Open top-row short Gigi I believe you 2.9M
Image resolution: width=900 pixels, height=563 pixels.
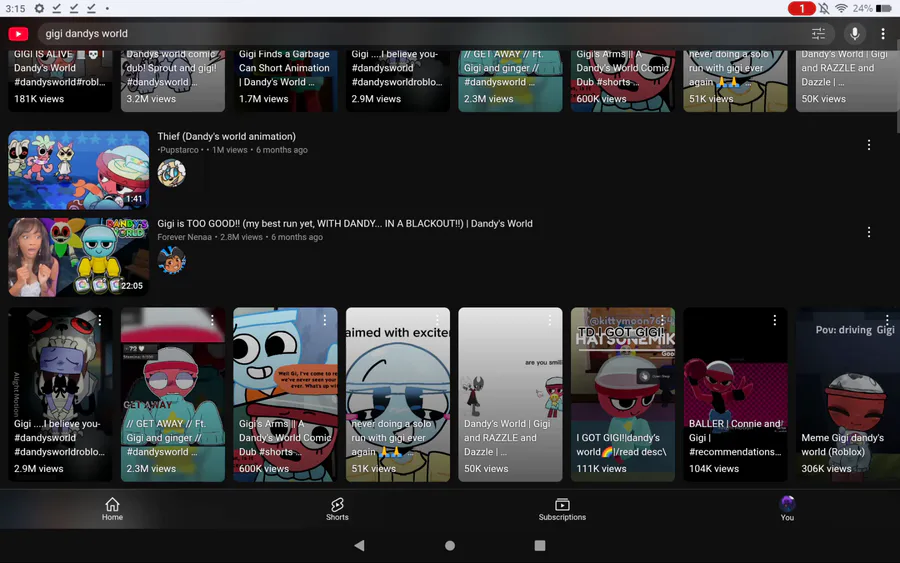[398, 80]
